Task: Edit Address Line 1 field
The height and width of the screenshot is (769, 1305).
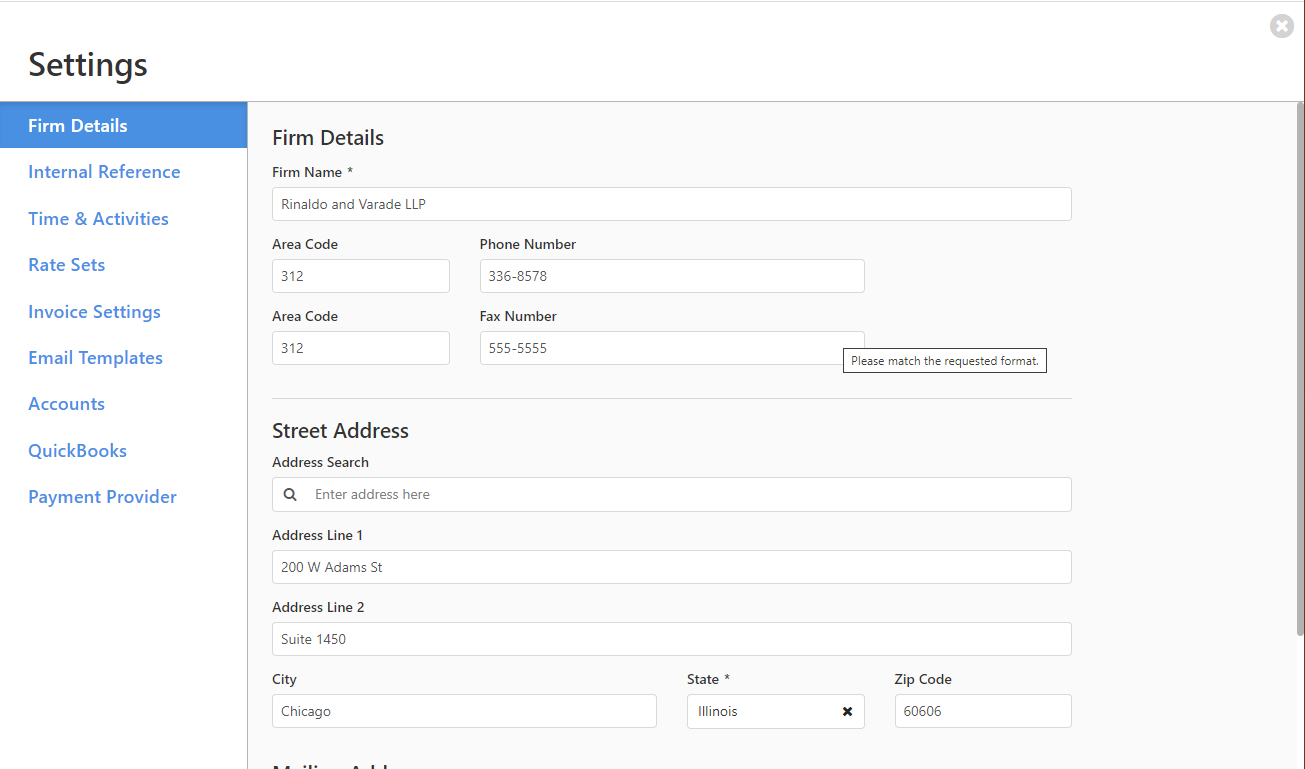Action: click(x=671, y=567)
